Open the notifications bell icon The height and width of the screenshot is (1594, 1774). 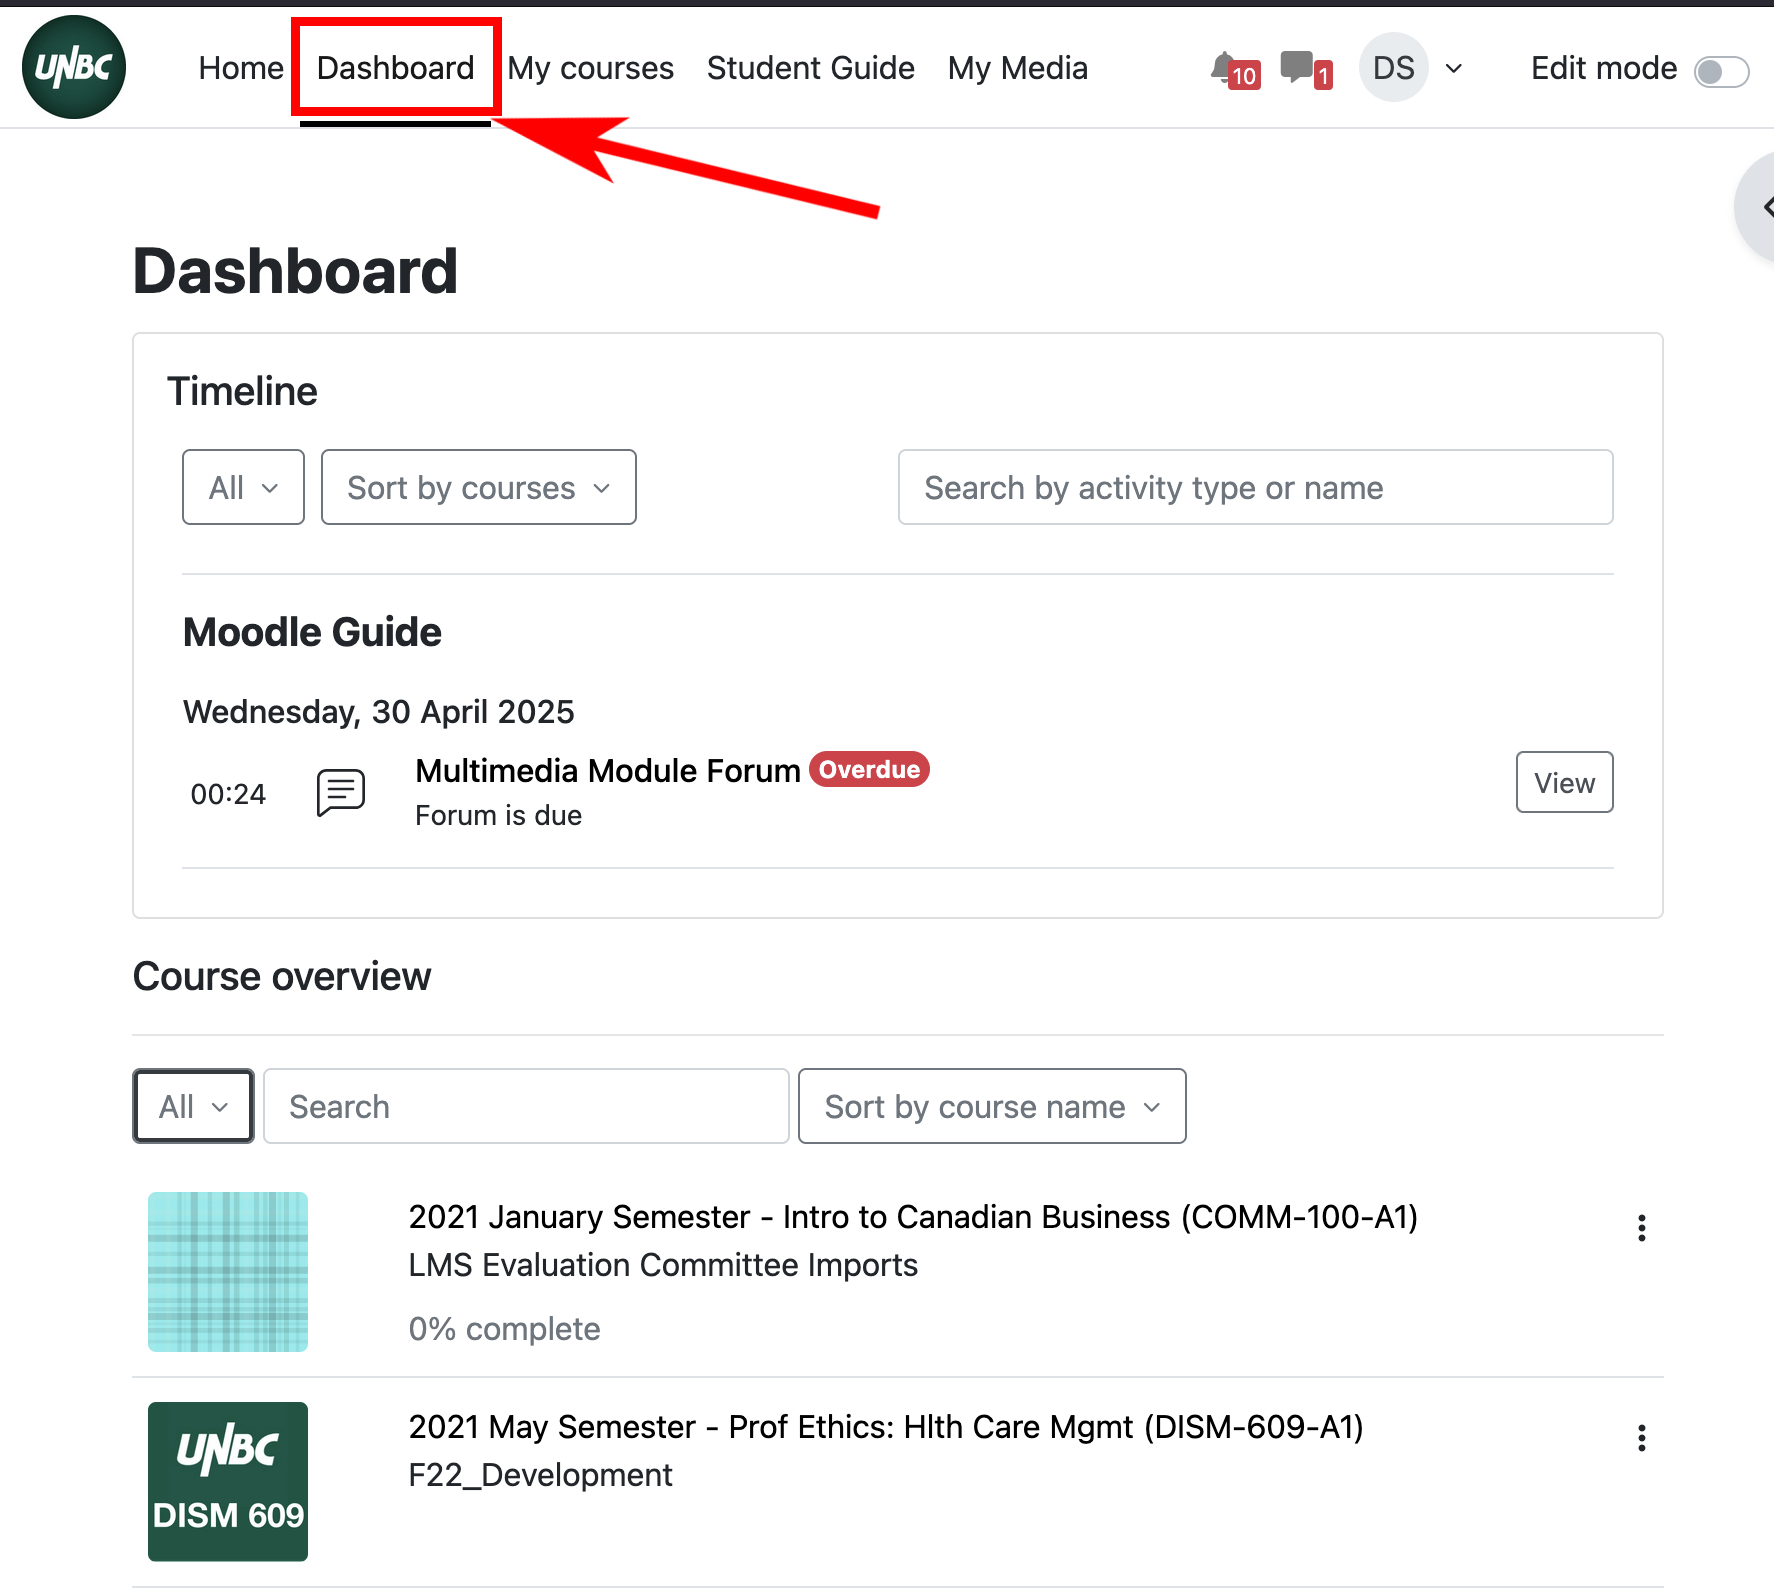tap(1224, 68)
